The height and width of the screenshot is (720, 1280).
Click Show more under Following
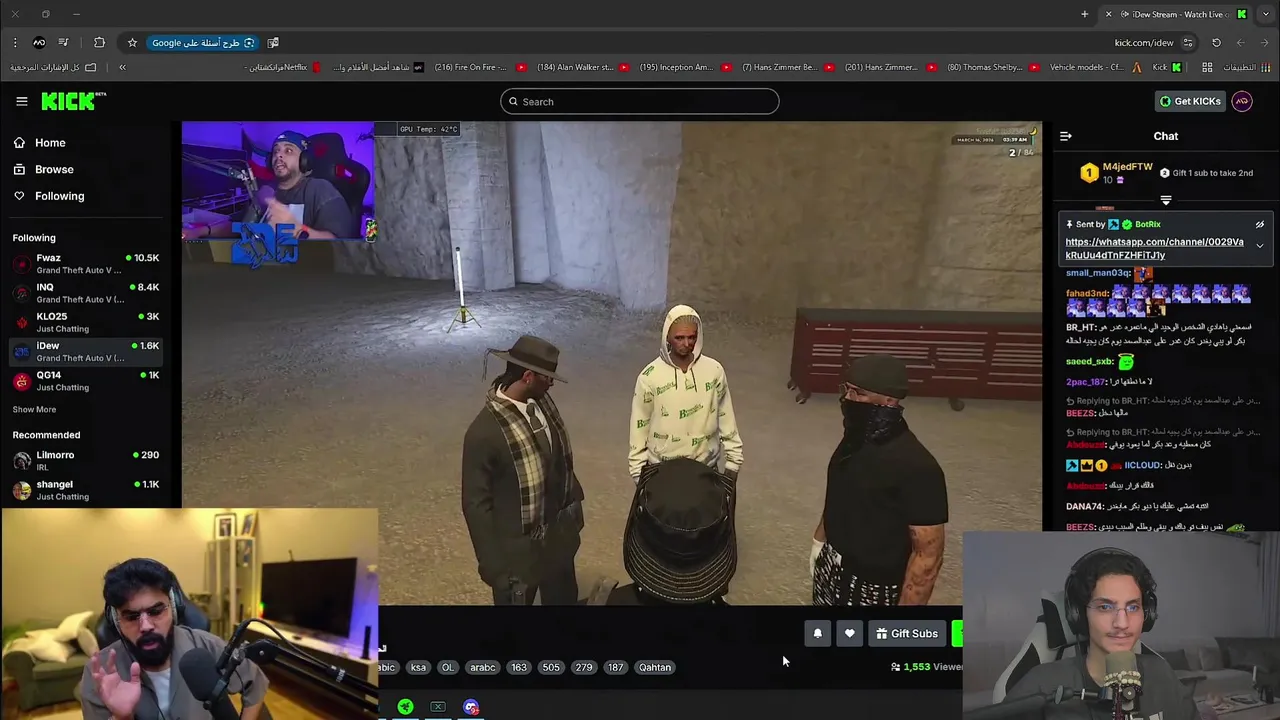(34, 409)
